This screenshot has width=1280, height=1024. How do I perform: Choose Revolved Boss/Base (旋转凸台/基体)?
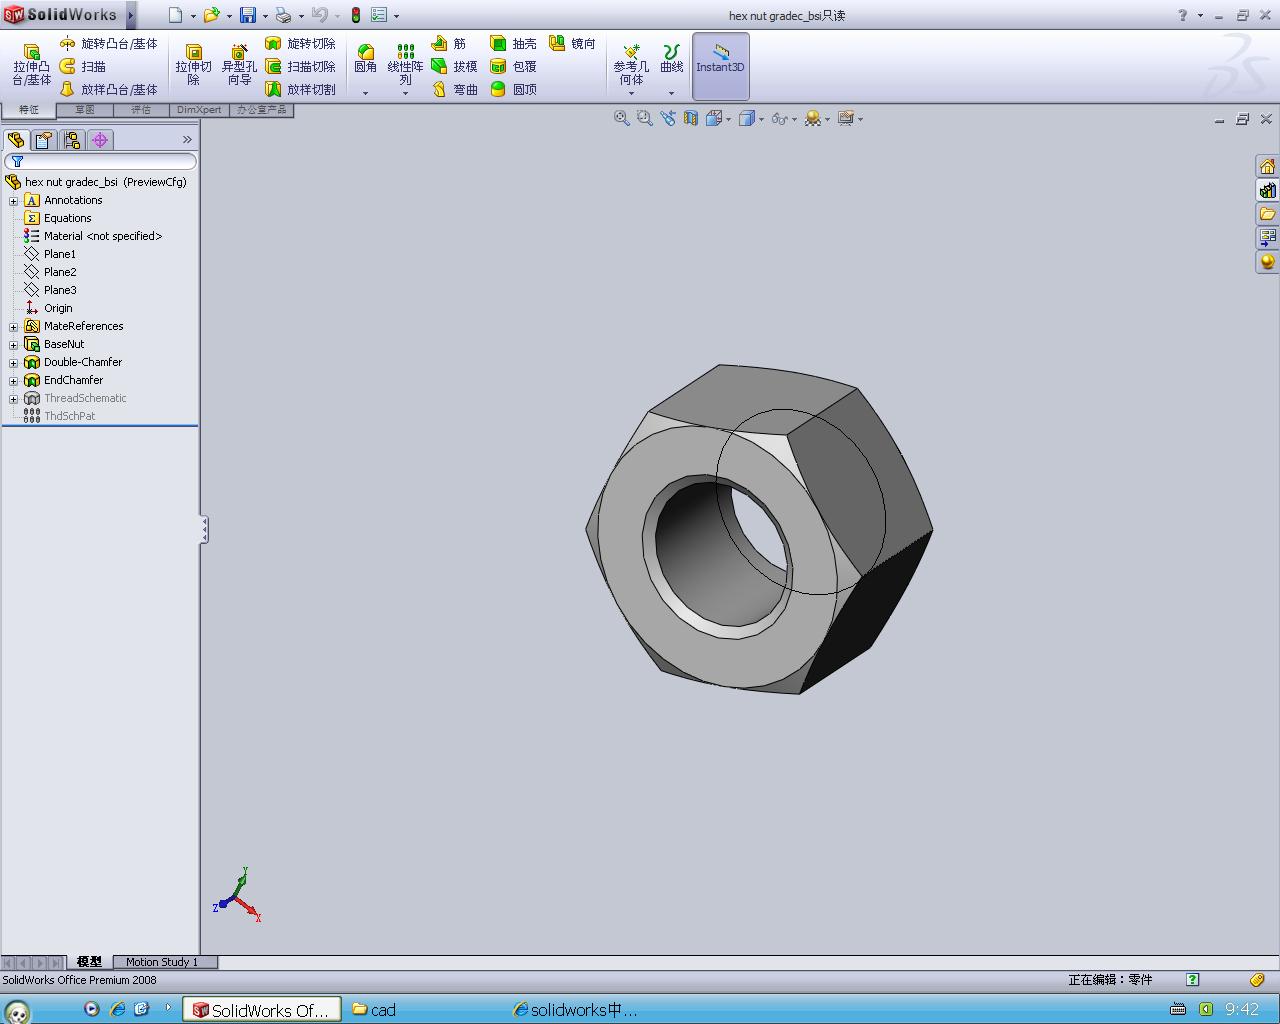point(108,44)
